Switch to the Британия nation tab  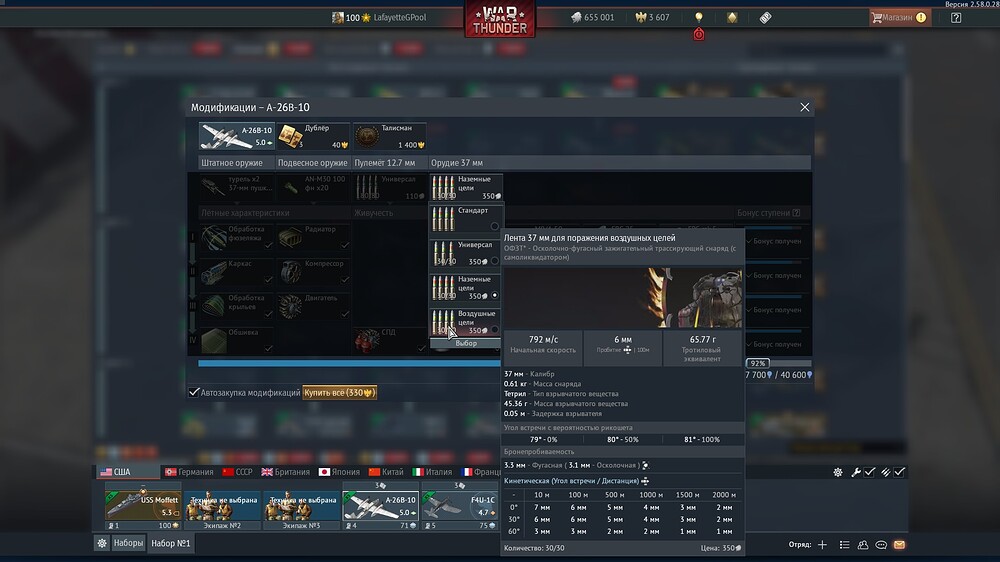[x=286, y=472]
